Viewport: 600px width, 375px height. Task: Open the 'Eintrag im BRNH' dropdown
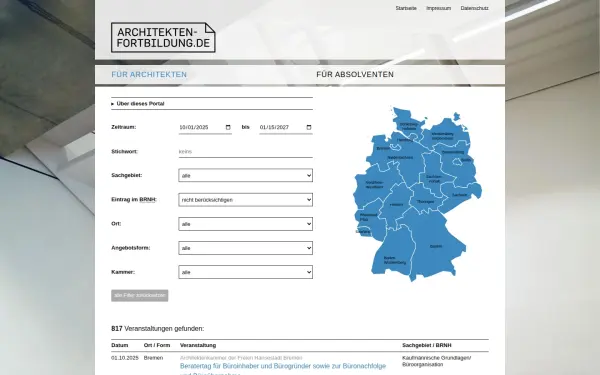tap(245, 200)
